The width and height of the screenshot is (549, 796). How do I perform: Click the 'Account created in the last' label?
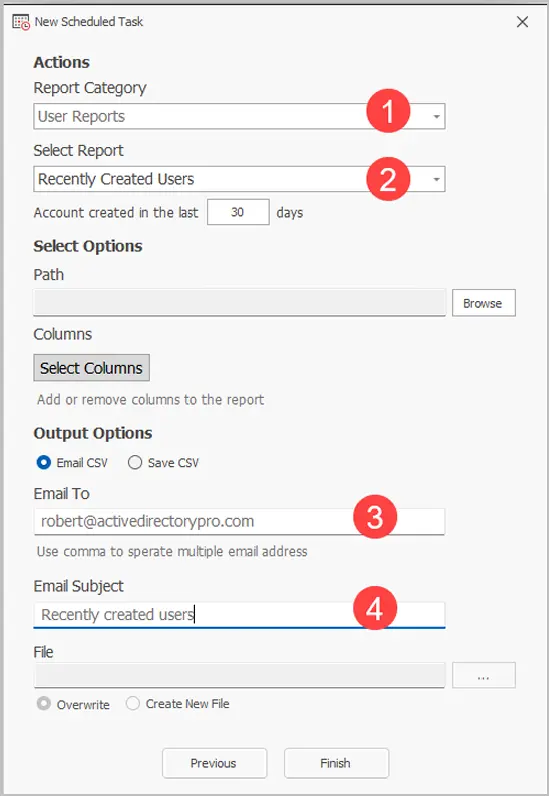coord(116,212)
